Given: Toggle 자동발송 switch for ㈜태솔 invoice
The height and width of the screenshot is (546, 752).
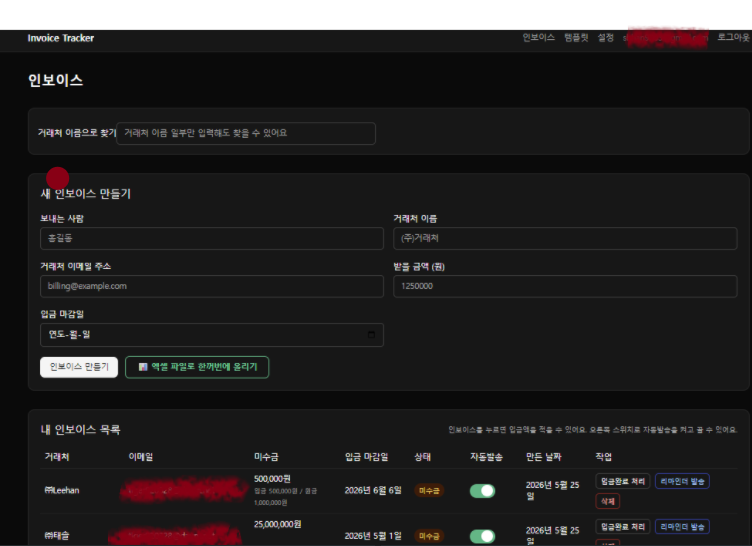Looking at the screenshot, I should pos(482,536).
